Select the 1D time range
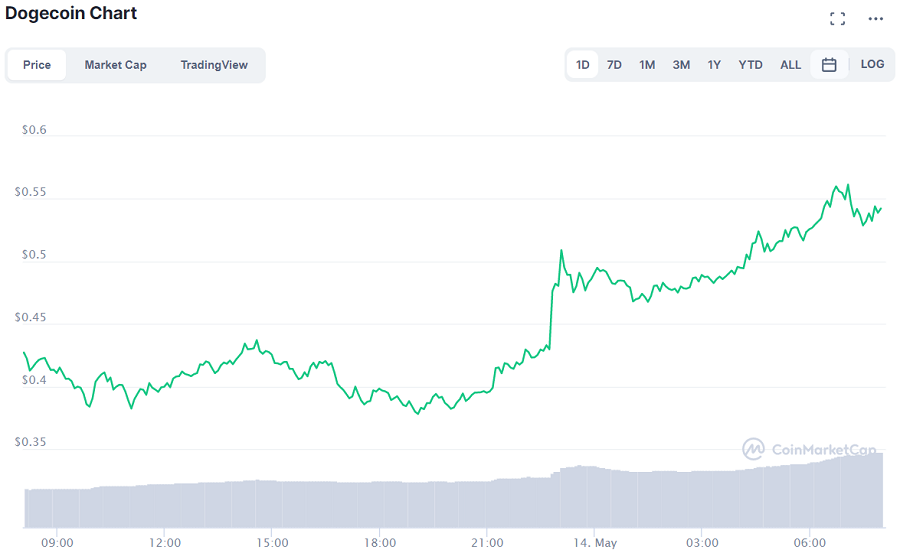 point(583,64)
